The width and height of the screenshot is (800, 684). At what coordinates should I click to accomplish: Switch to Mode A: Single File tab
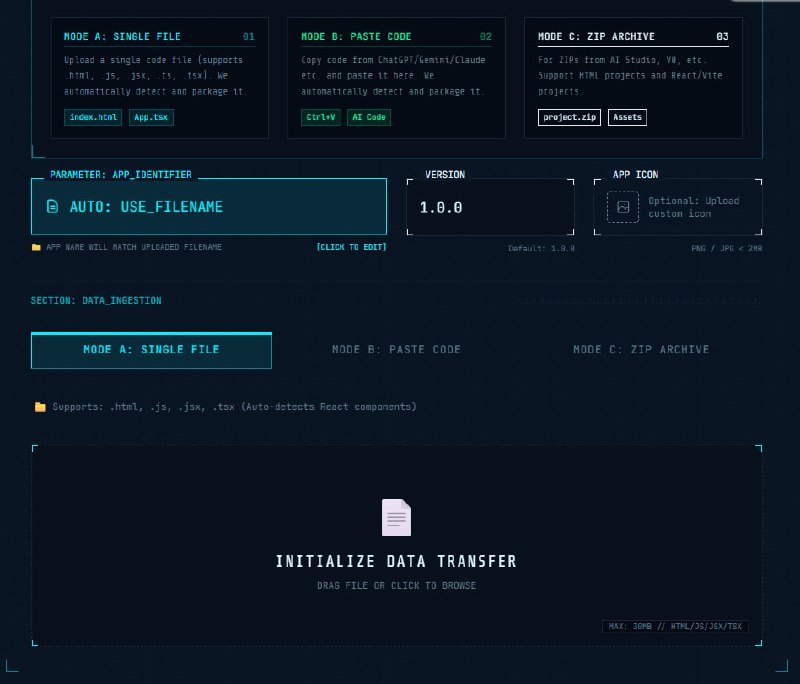pos(151,350)
